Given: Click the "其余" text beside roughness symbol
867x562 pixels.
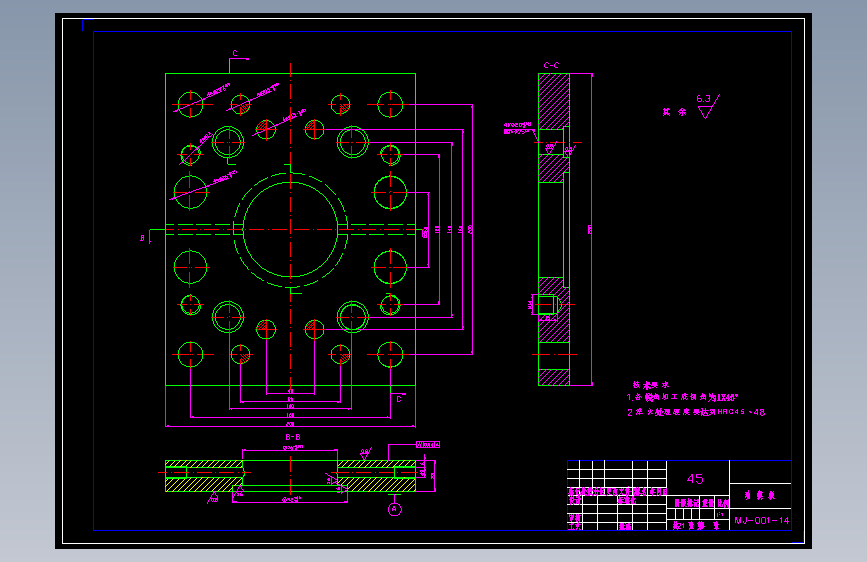Looking at the screenshot, I should tap(675, 112).
